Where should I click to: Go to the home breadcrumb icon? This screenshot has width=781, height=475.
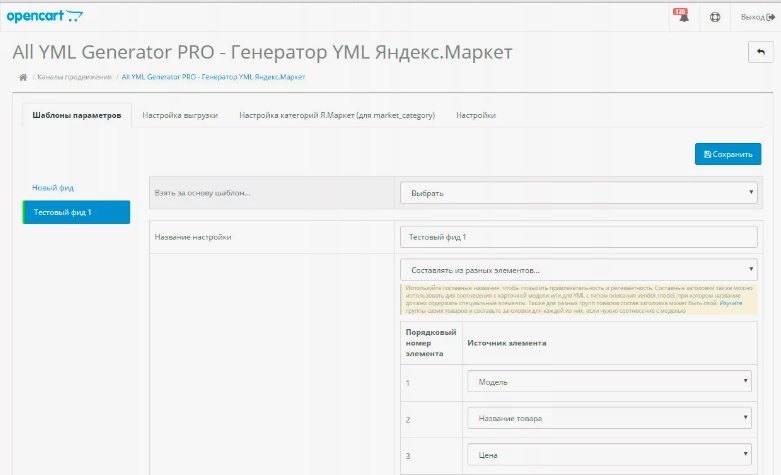click(23, 77)
